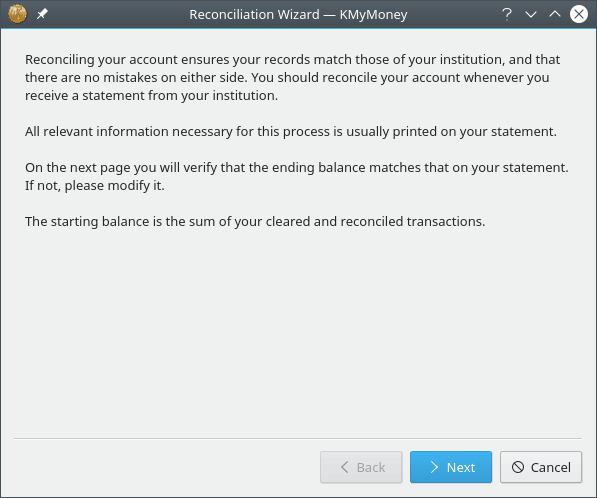
Task: Click the empty area below the wizard text
Action: [x=298, y=331]
